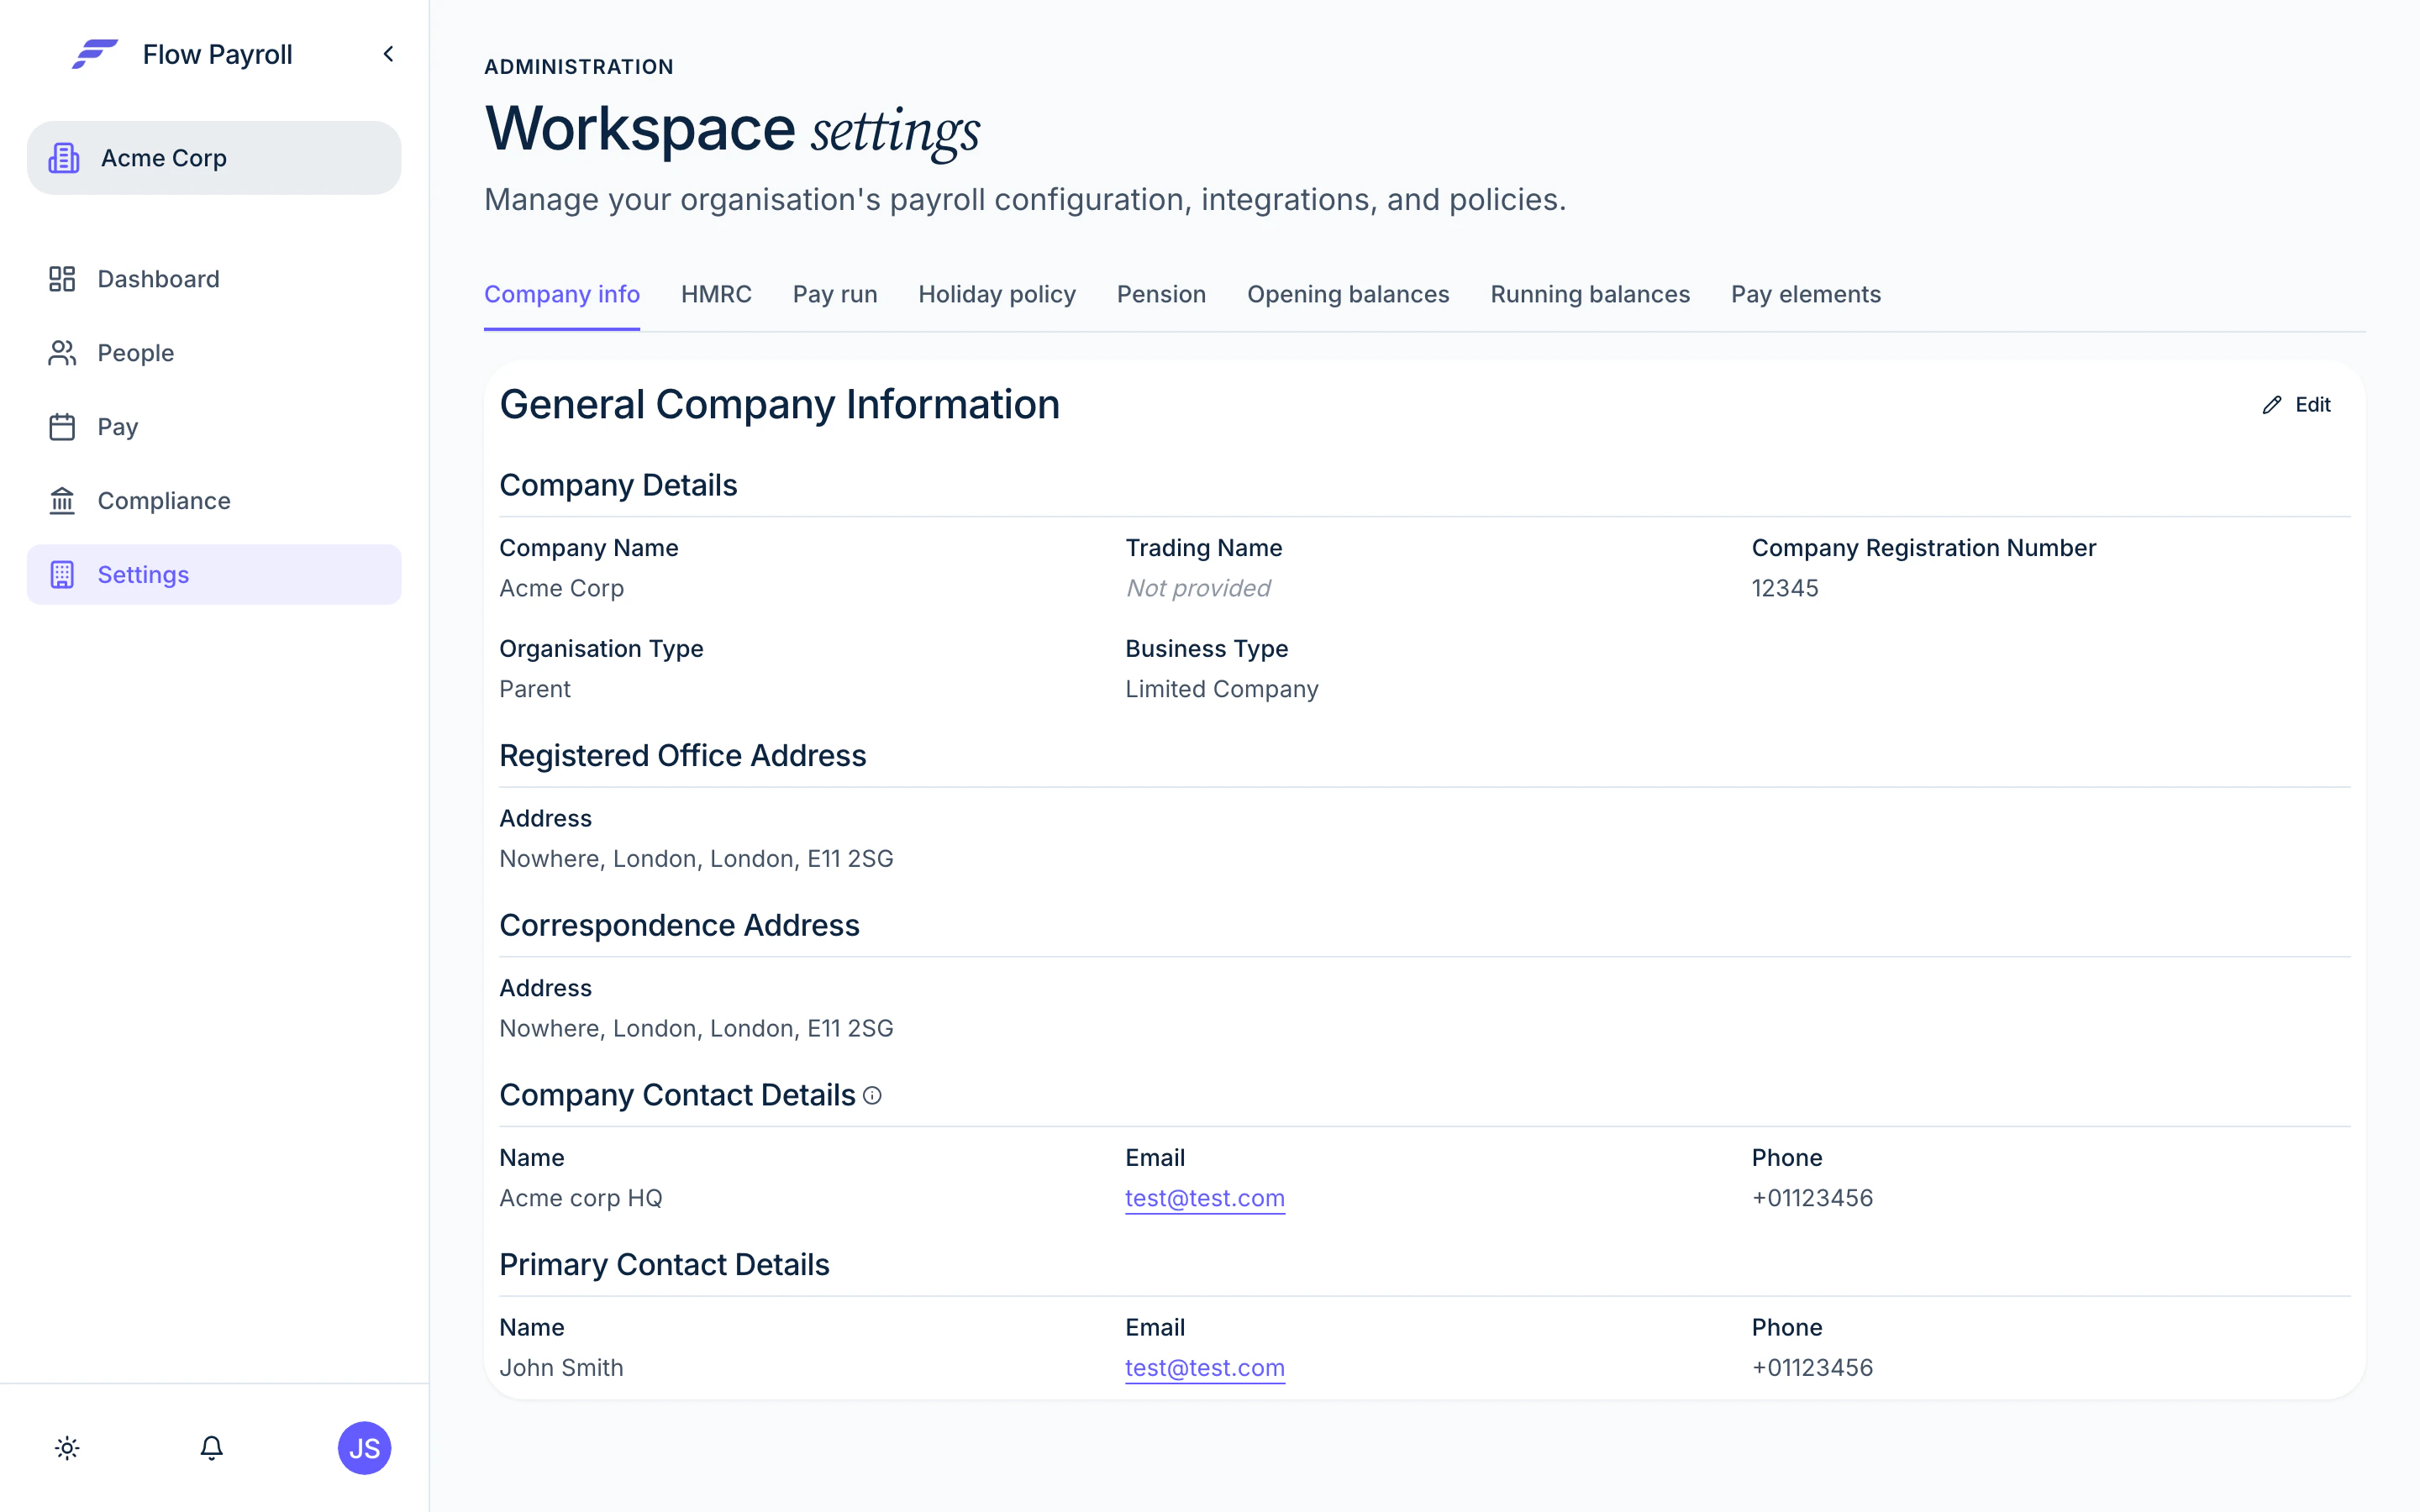
Task: Open the Pay run tab
Action: tap(835, 294)
